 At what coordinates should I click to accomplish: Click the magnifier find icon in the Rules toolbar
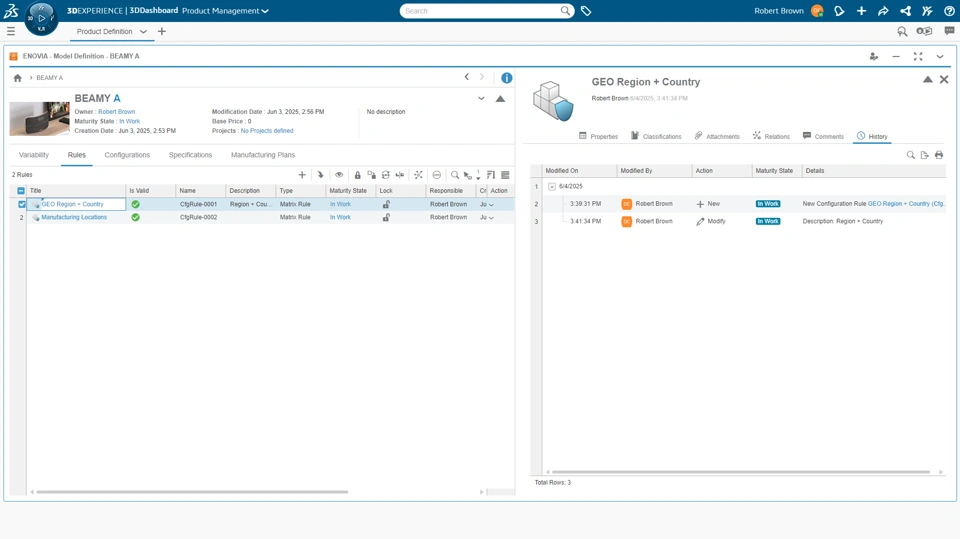(x=455, y=175)
